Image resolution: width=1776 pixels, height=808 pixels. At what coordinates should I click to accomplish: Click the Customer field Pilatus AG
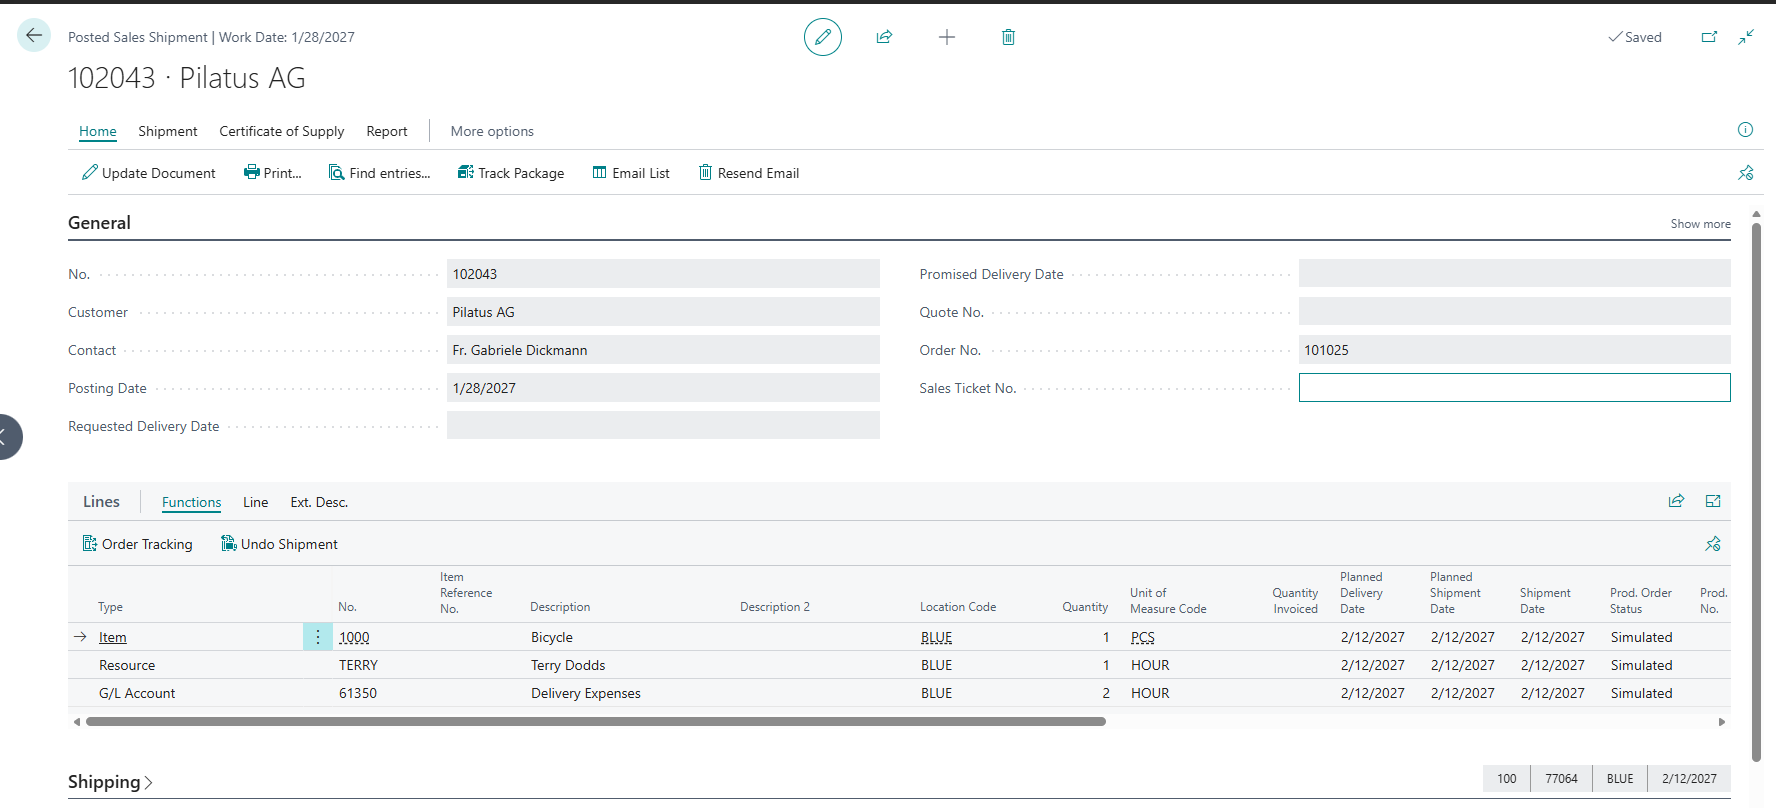663,312
